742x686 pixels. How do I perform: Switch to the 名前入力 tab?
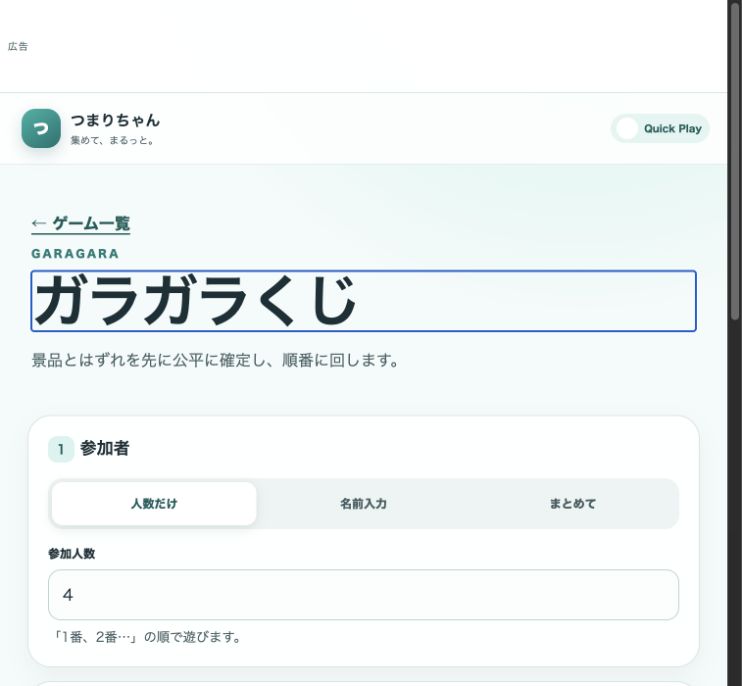[363, 503]
